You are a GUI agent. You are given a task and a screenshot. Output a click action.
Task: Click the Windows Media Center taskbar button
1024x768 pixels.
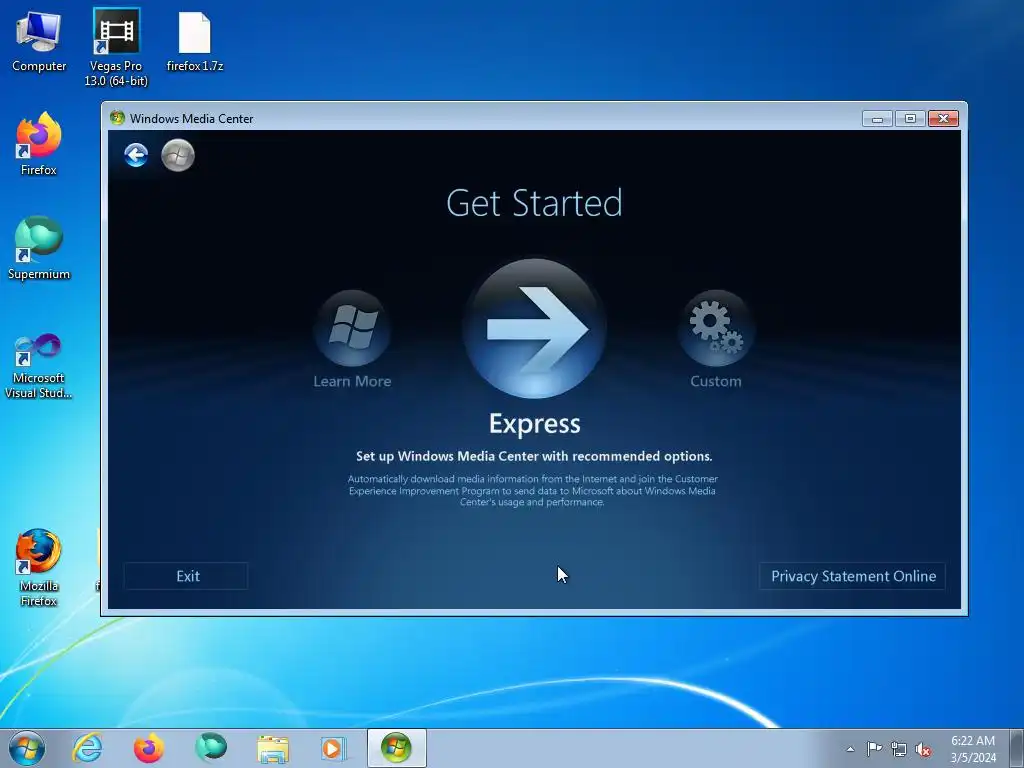(x=396, y=748)
